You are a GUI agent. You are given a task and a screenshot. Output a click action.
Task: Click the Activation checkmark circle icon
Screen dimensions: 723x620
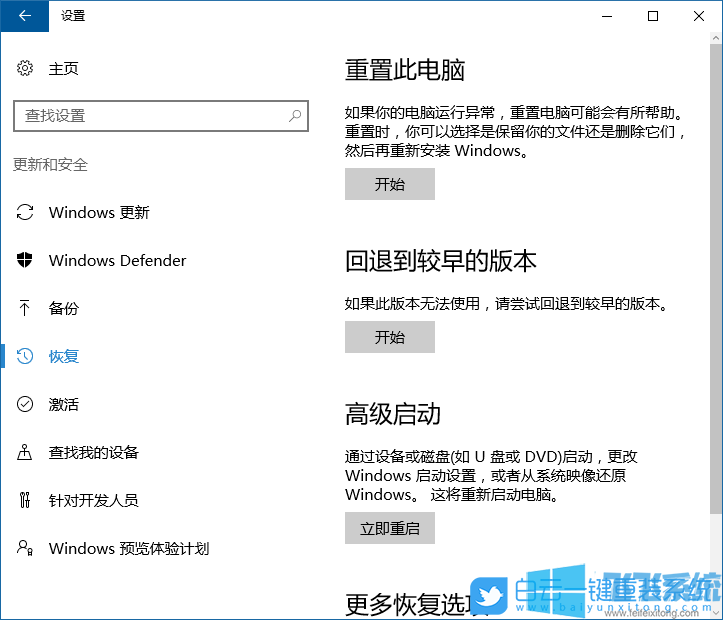[x=25, y=404]
